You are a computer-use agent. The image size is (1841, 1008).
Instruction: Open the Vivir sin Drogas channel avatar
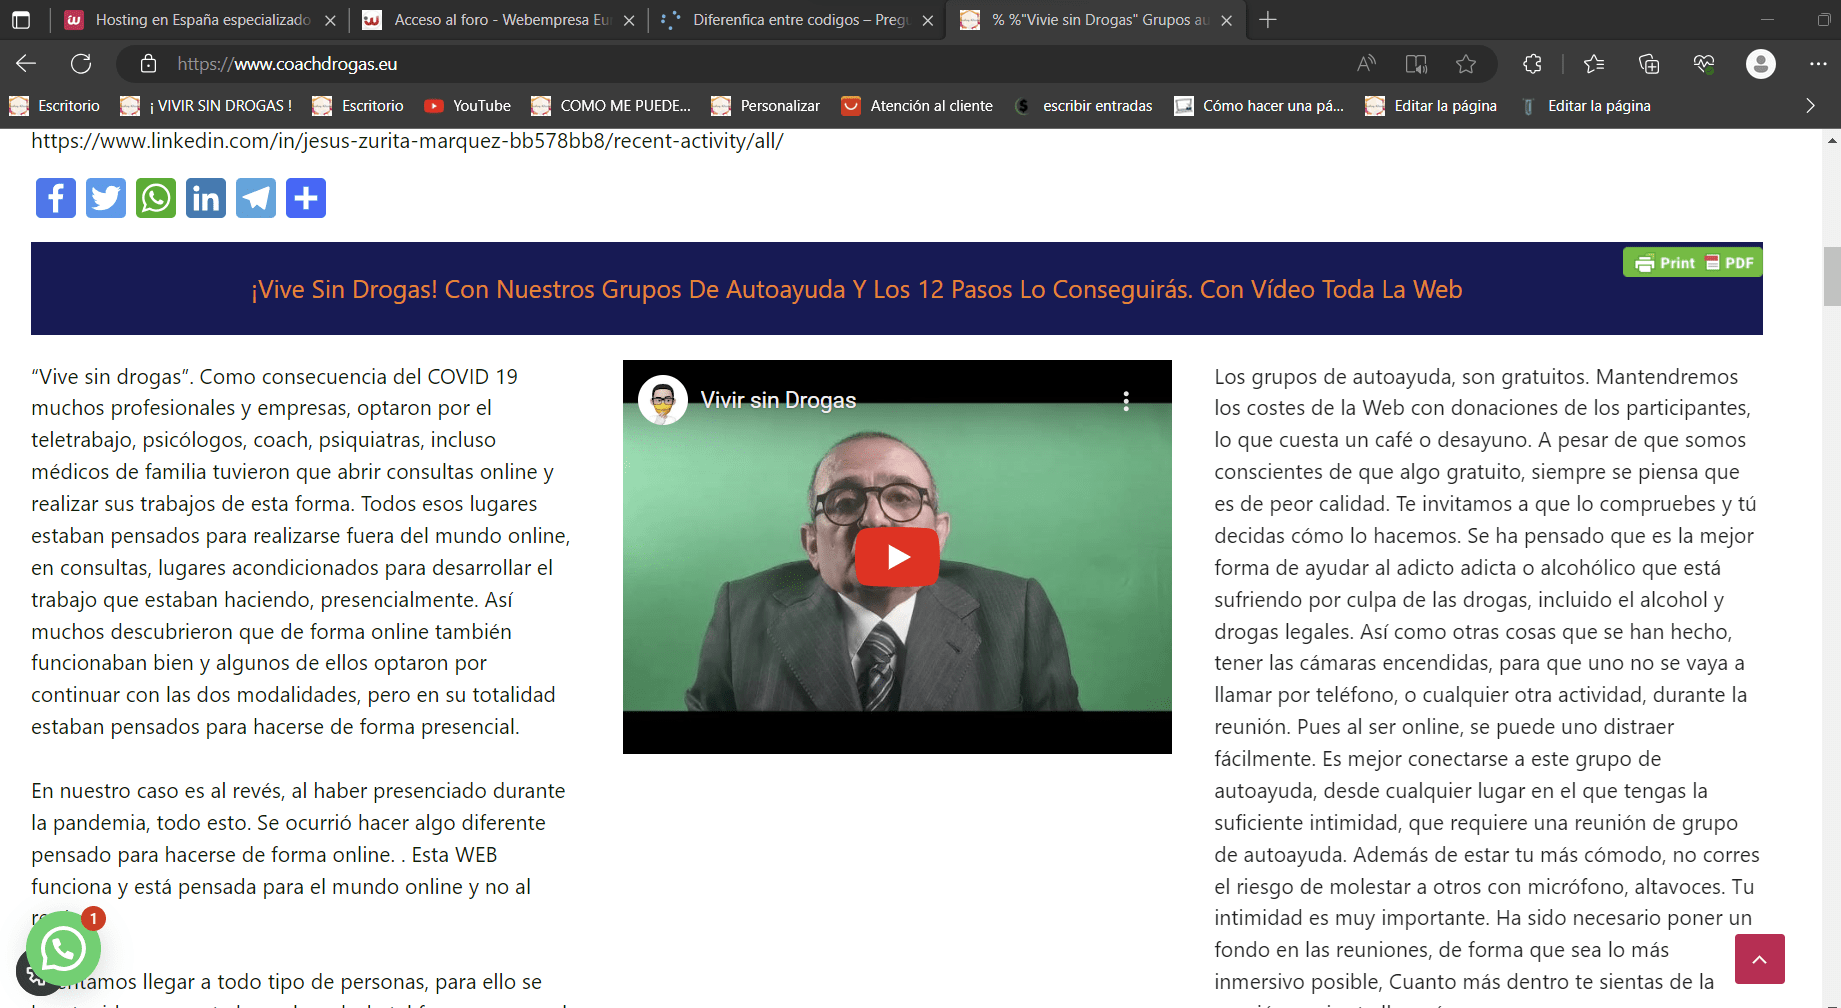663,401
